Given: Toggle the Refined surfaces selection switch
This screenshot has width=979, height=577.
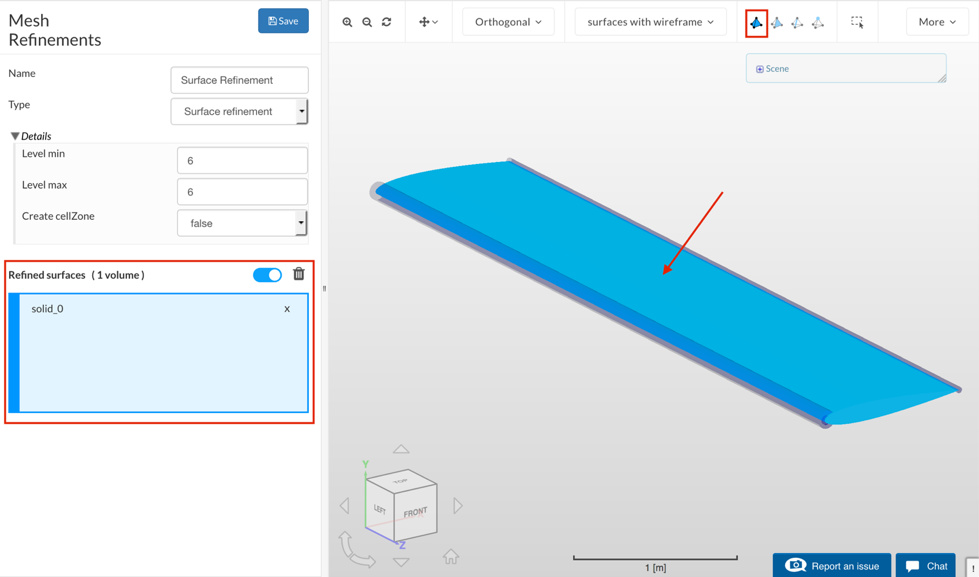Looking at the screenshot, I should click(267, 275).
